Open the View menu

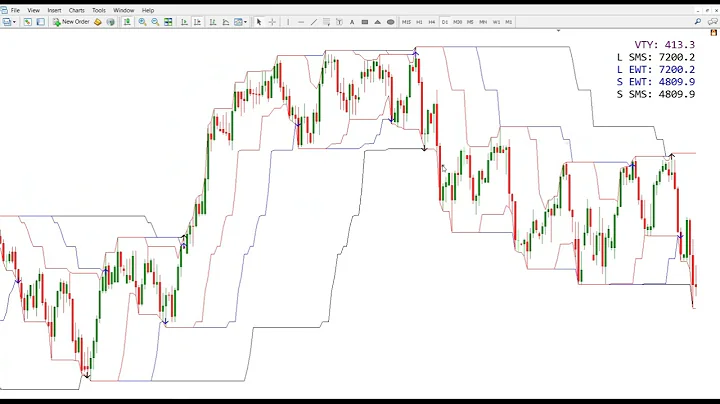click(x=34, y=10)
